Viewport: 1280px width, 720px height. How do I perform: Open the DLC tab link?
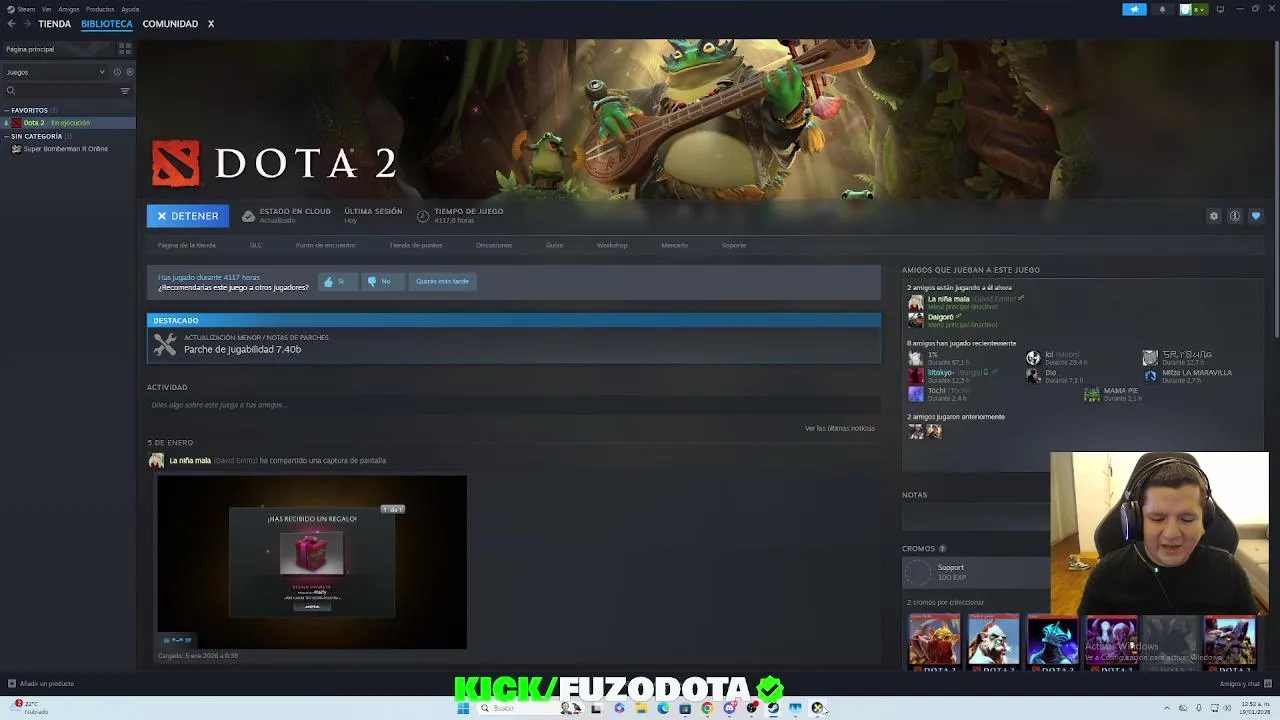tap(256, 245)
